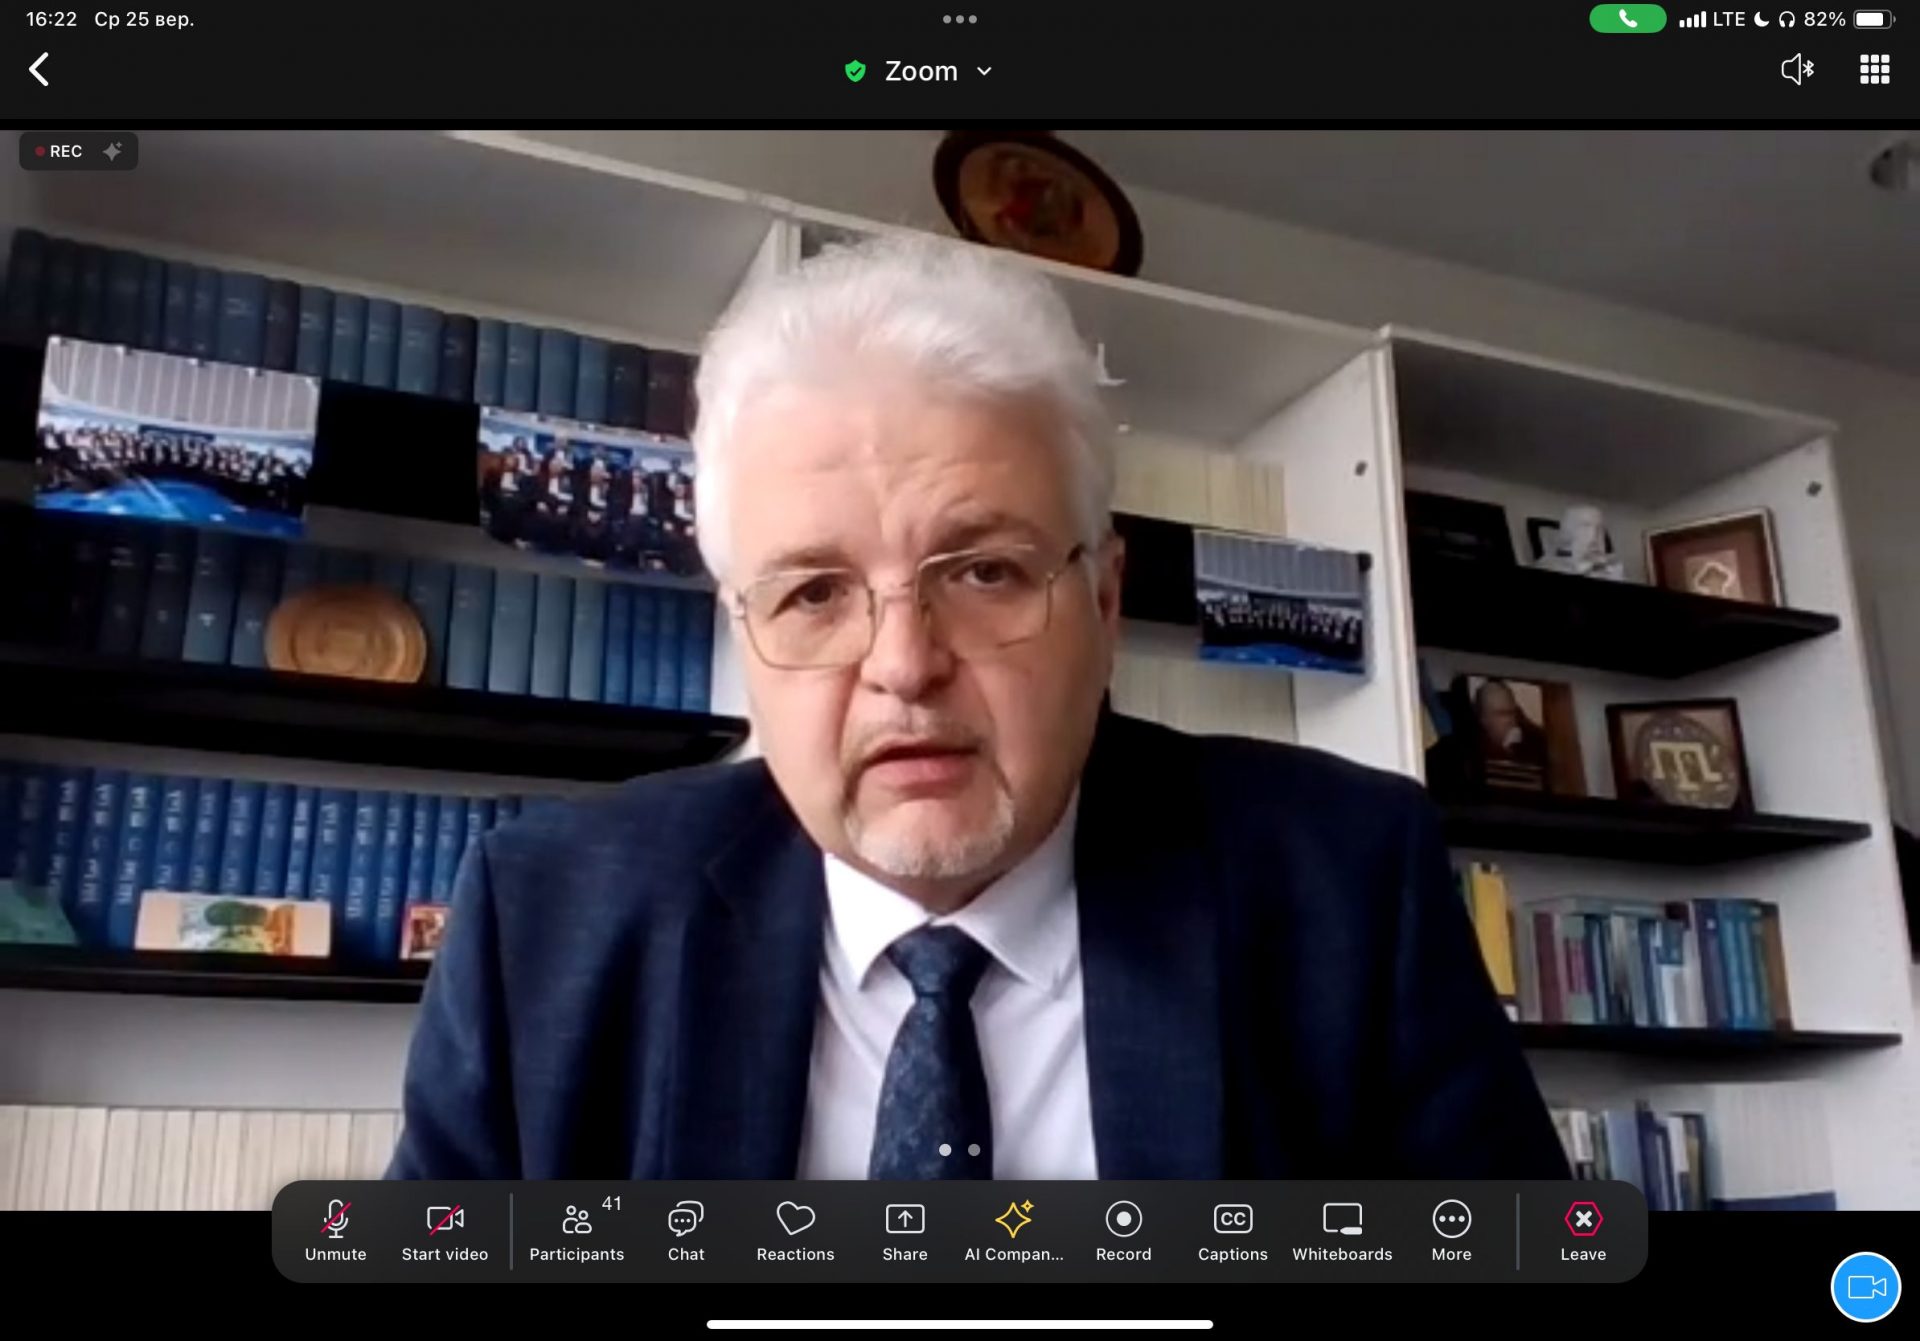Go back with the left chevron

[39, 70]
